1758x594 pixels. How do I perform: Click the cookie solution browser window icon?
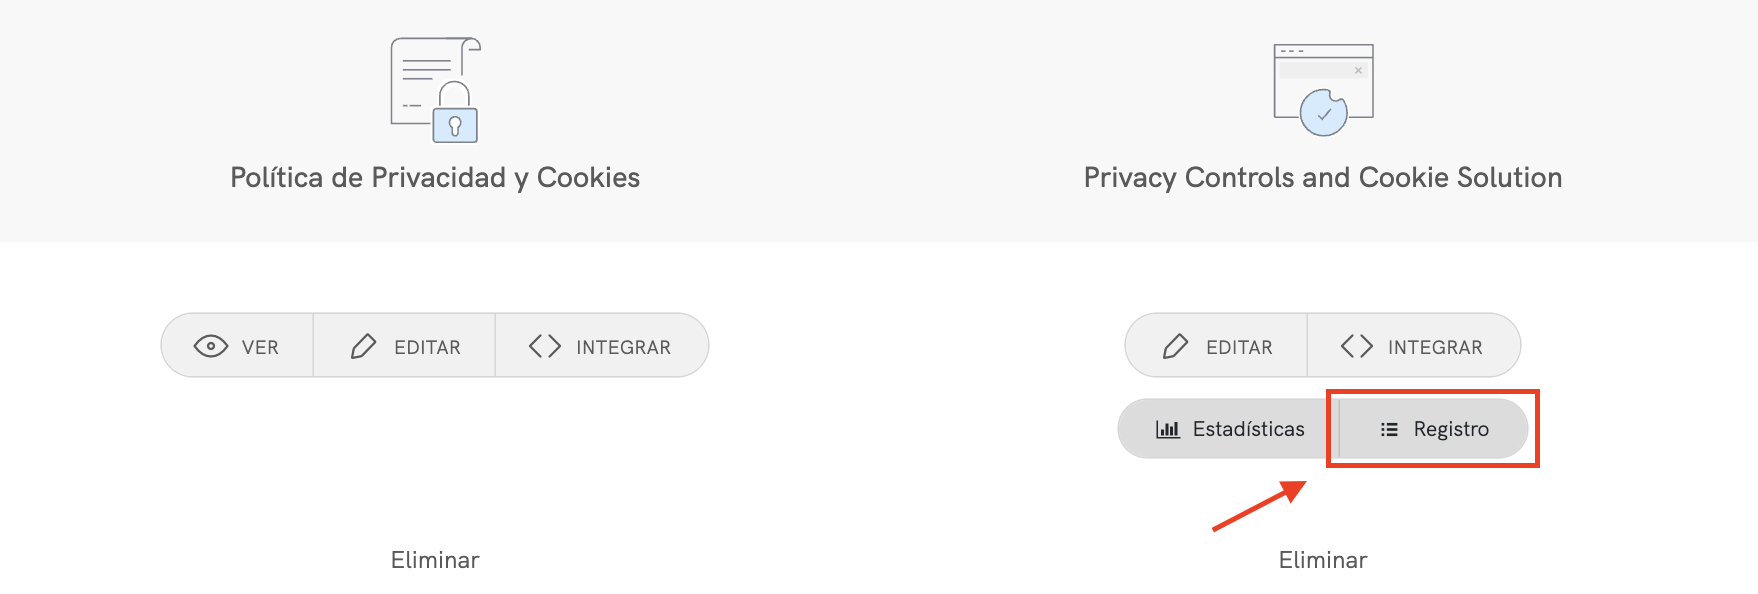click(1323, 89)
